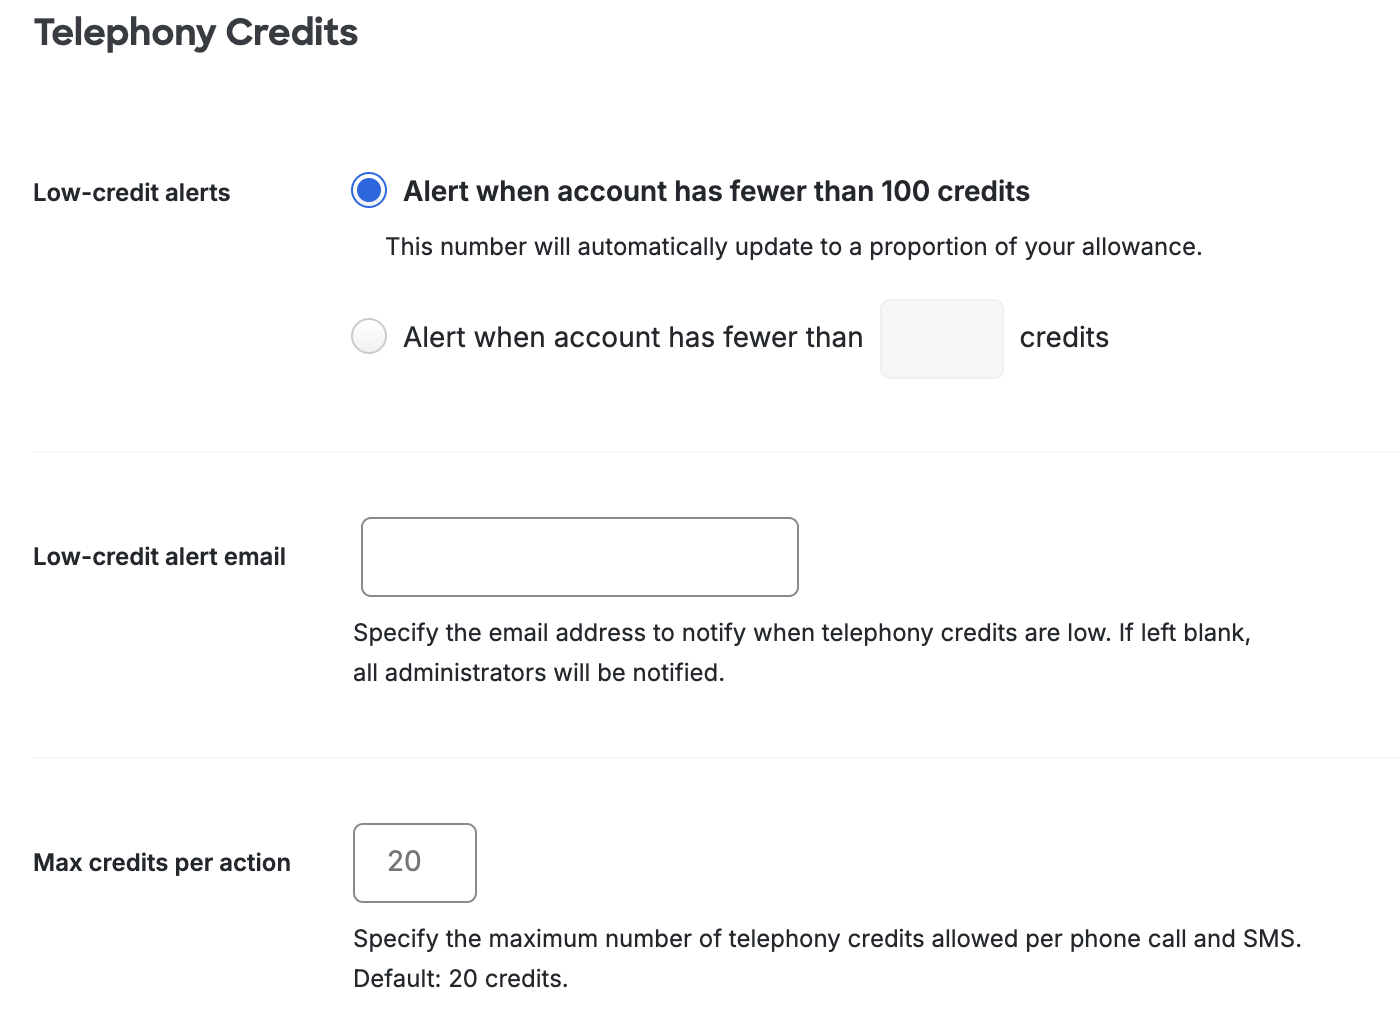This screenshot has width=1400, height=1011.
Task: Click the Max credits per action label
Action: [162, 862]
